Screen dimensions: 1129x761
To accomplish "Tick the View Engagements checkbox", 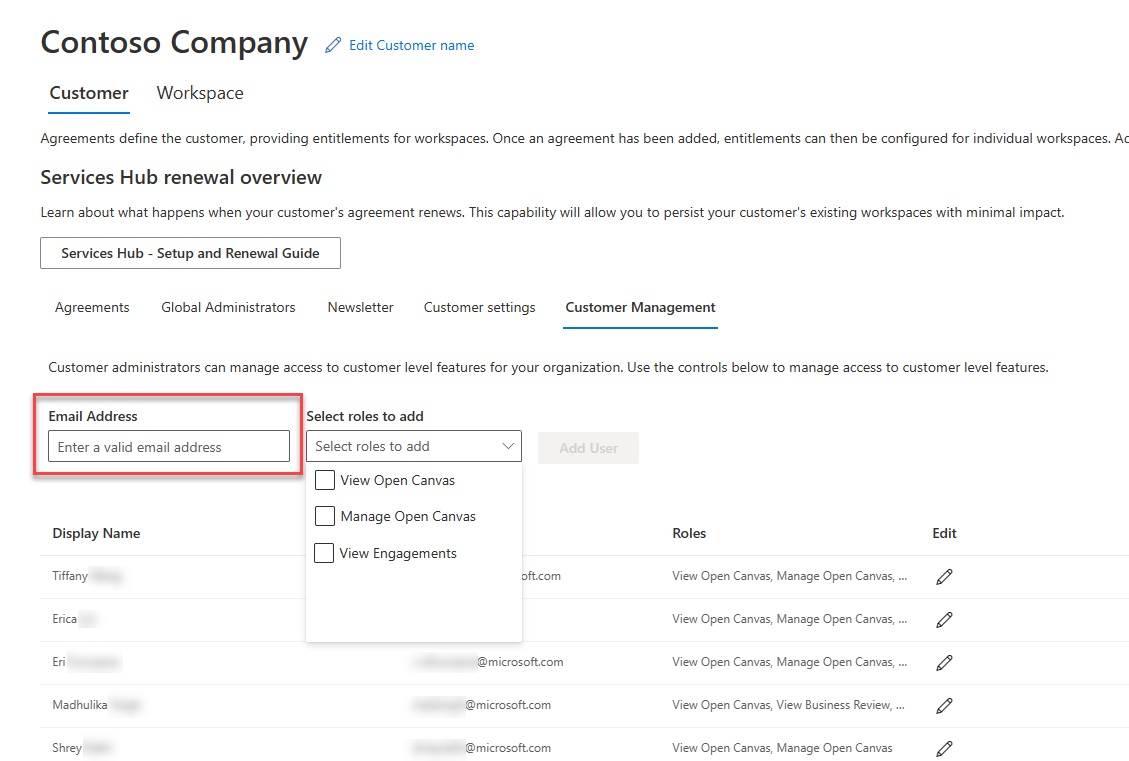I will (x=325, y=553).
